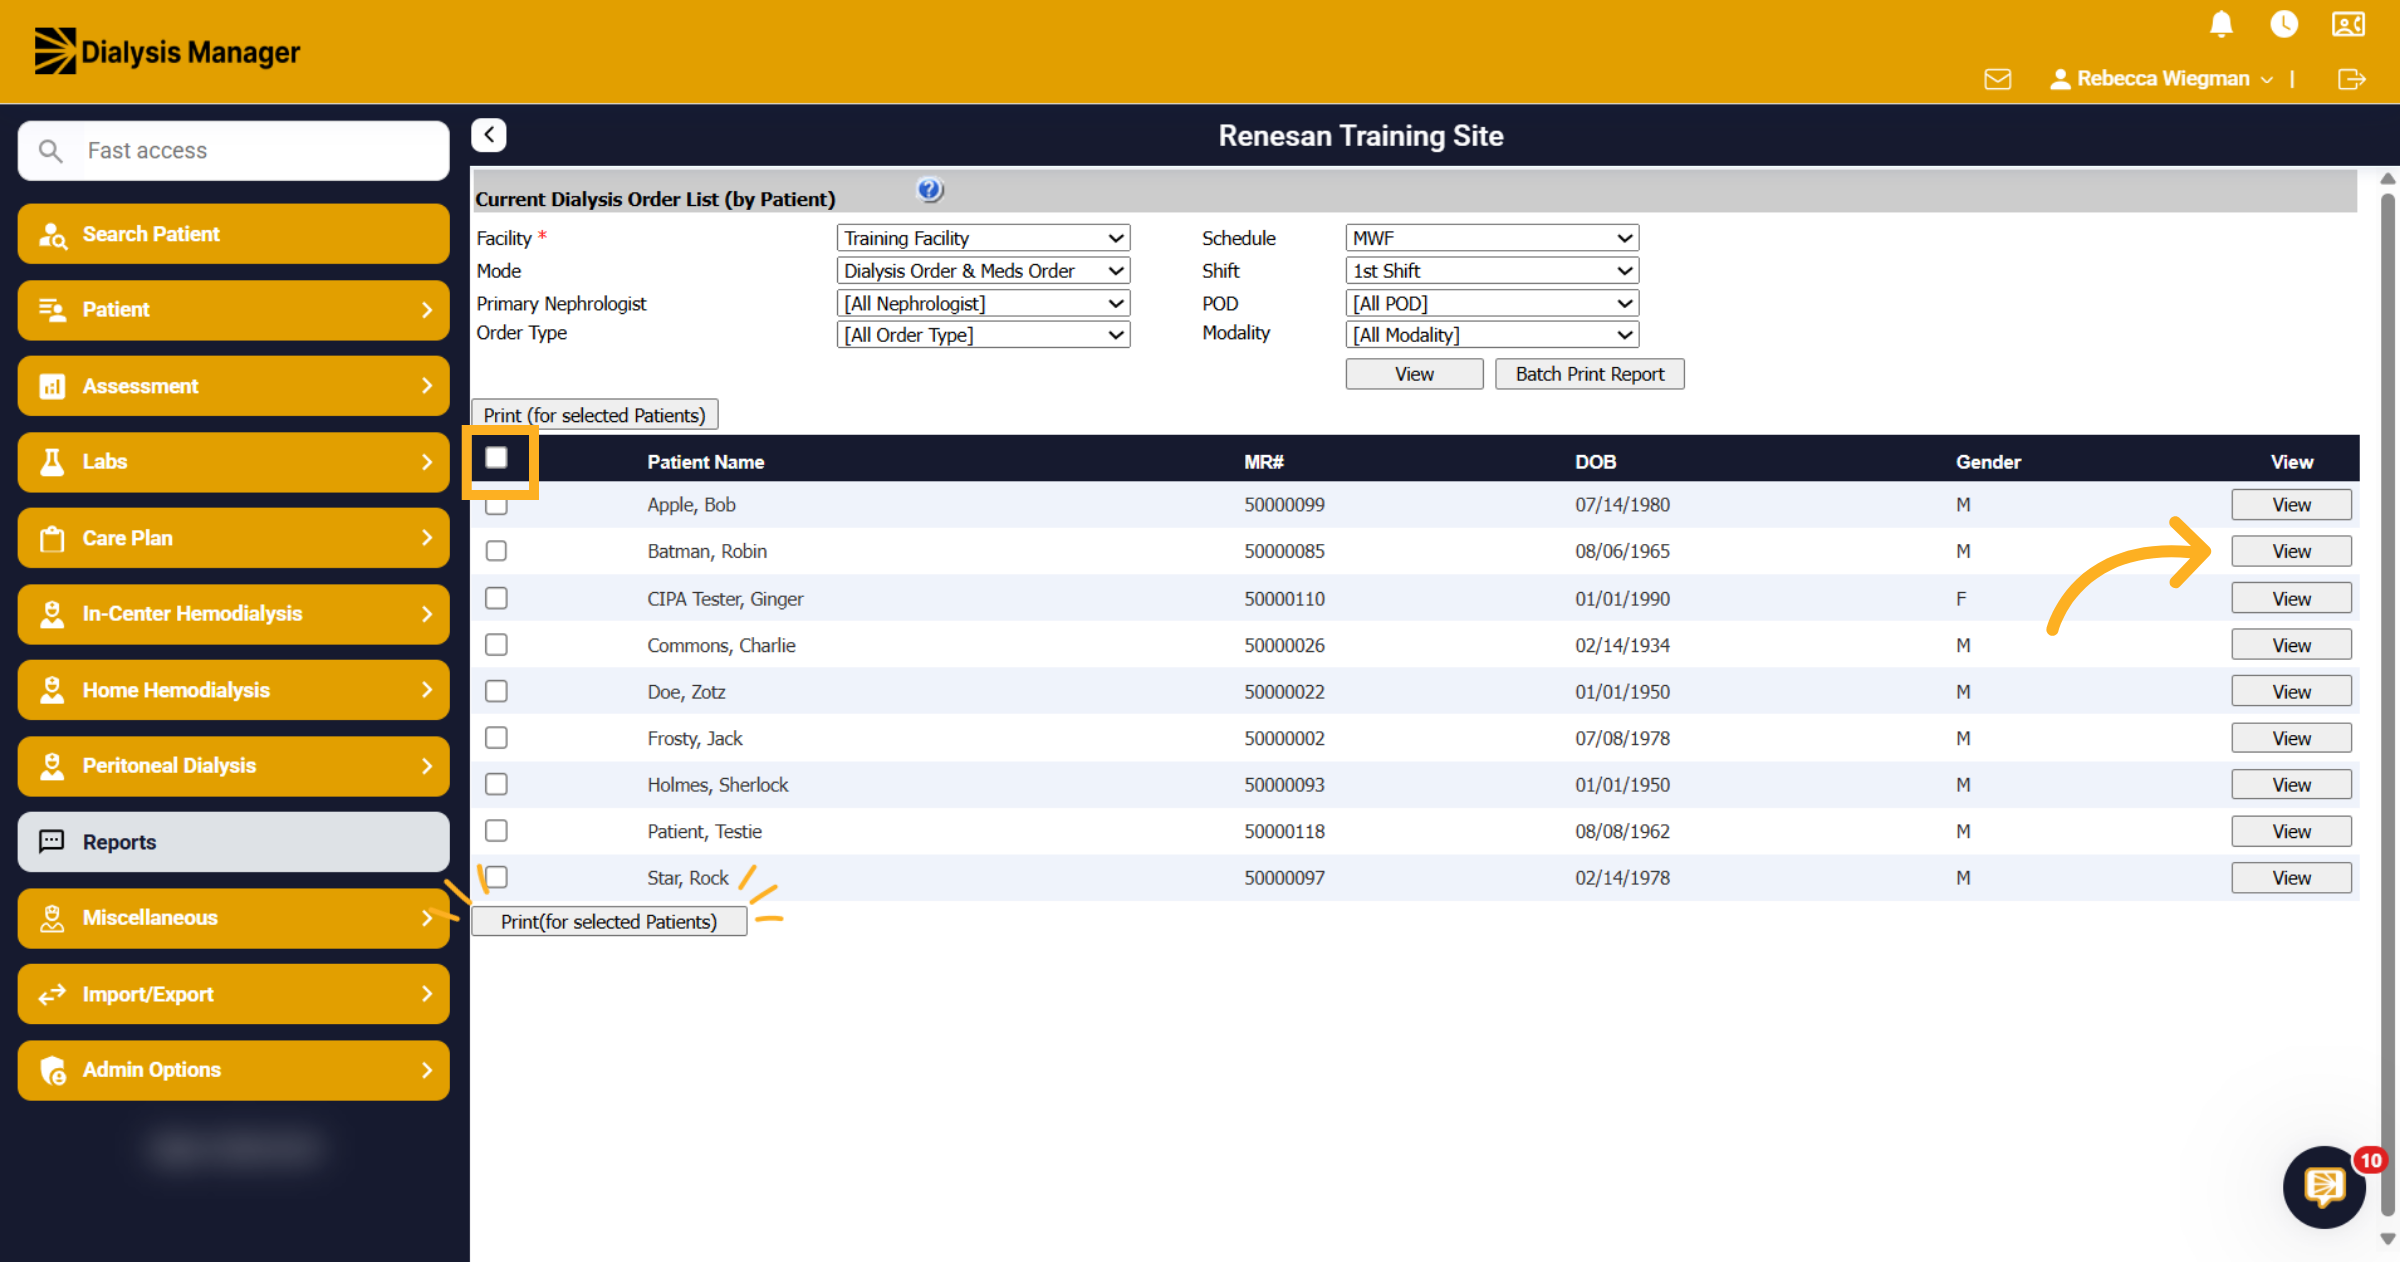Expand the In-Center Hemodialysis menu
2400x1262 pixels.
[233, 614]
